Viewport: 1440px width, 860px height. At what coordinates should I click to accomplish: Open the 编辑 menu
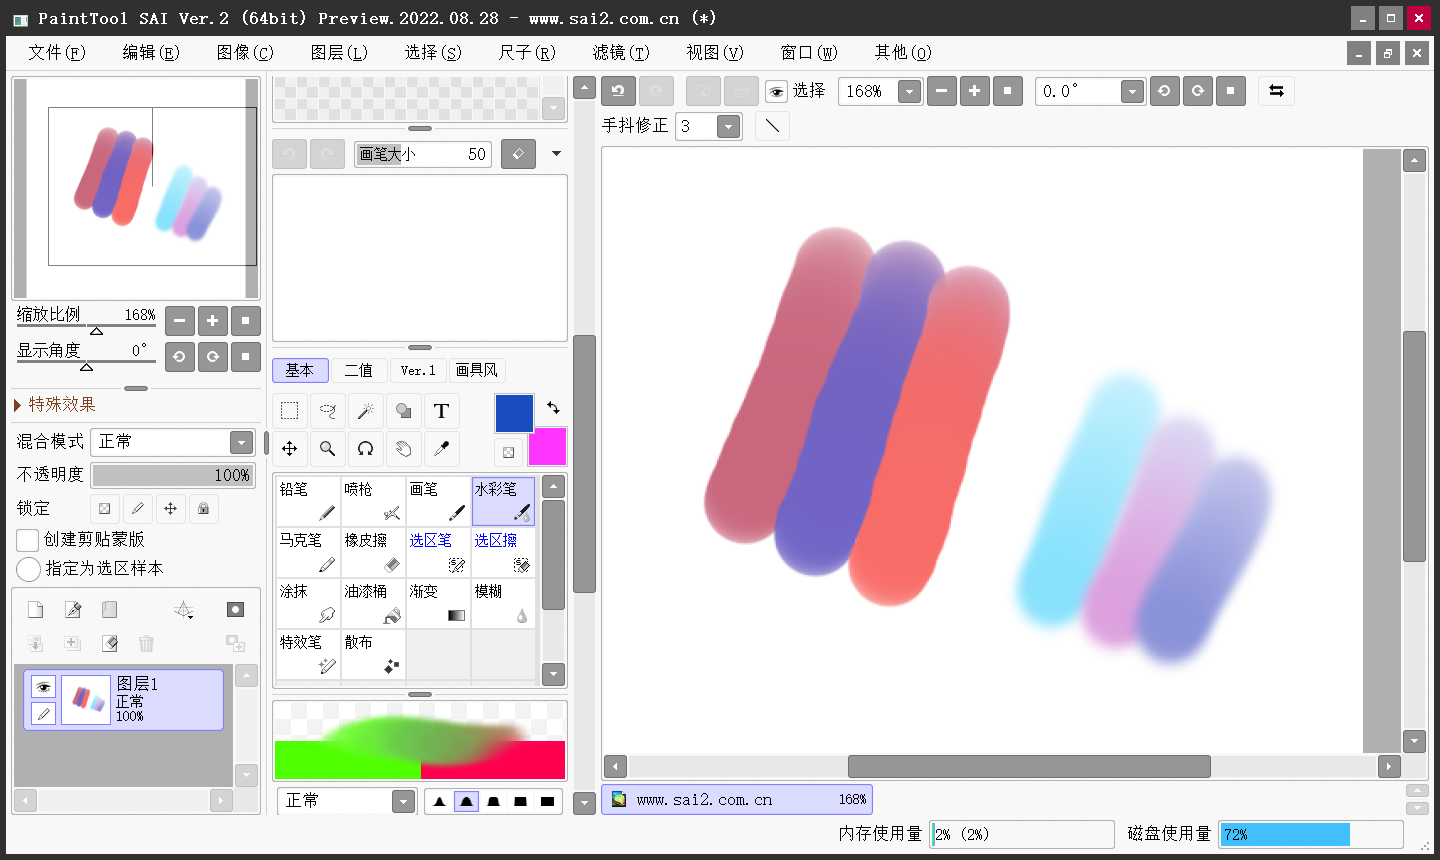coord(151,52)
